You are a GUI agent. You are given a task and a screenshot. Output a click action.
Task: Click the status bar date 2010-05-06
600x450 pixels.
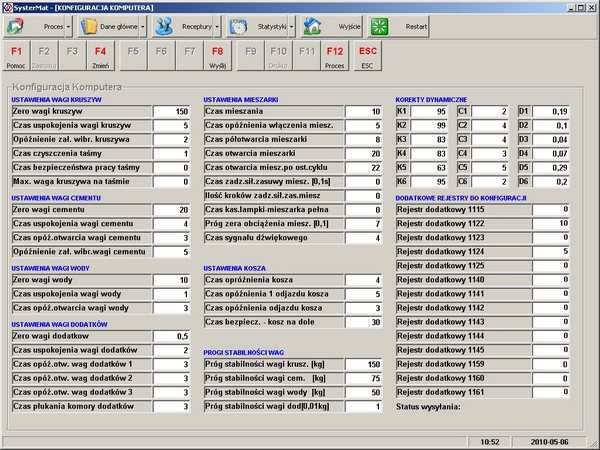click(549, 442)
